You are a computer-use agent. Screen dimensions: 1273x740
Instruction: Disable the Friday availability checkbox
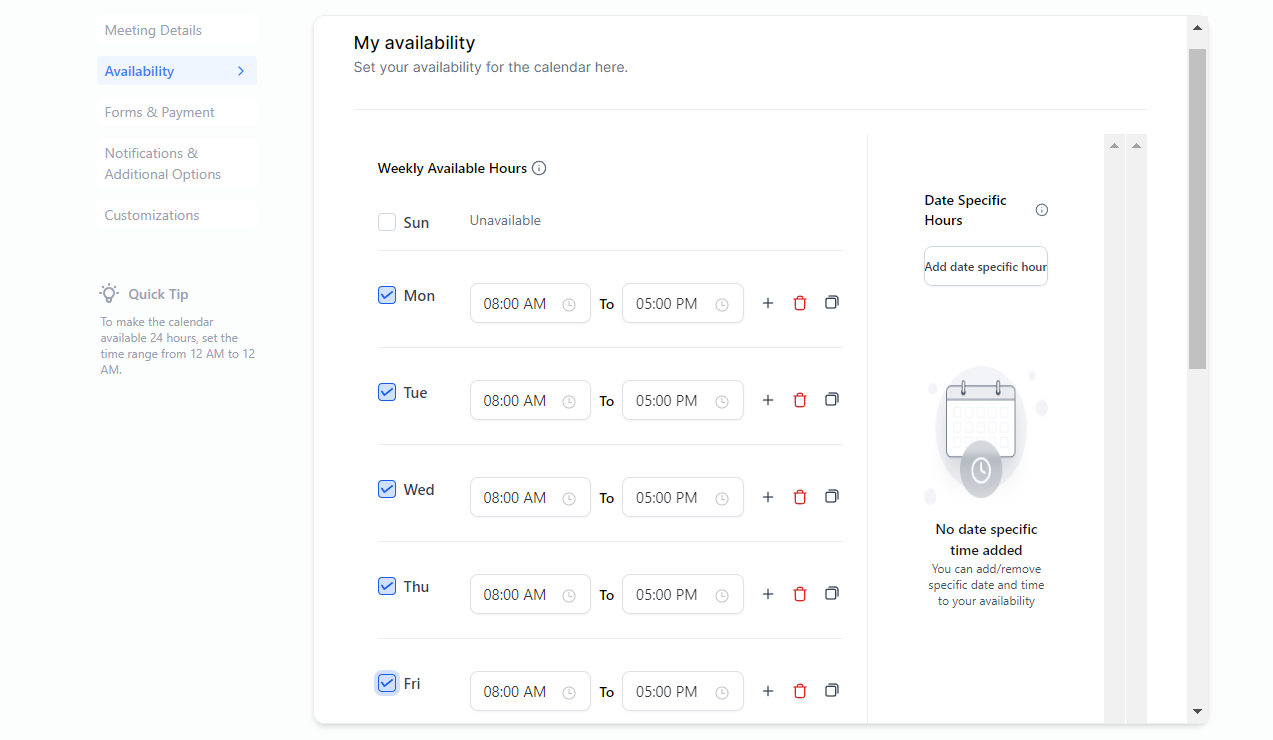pos(387,683)
